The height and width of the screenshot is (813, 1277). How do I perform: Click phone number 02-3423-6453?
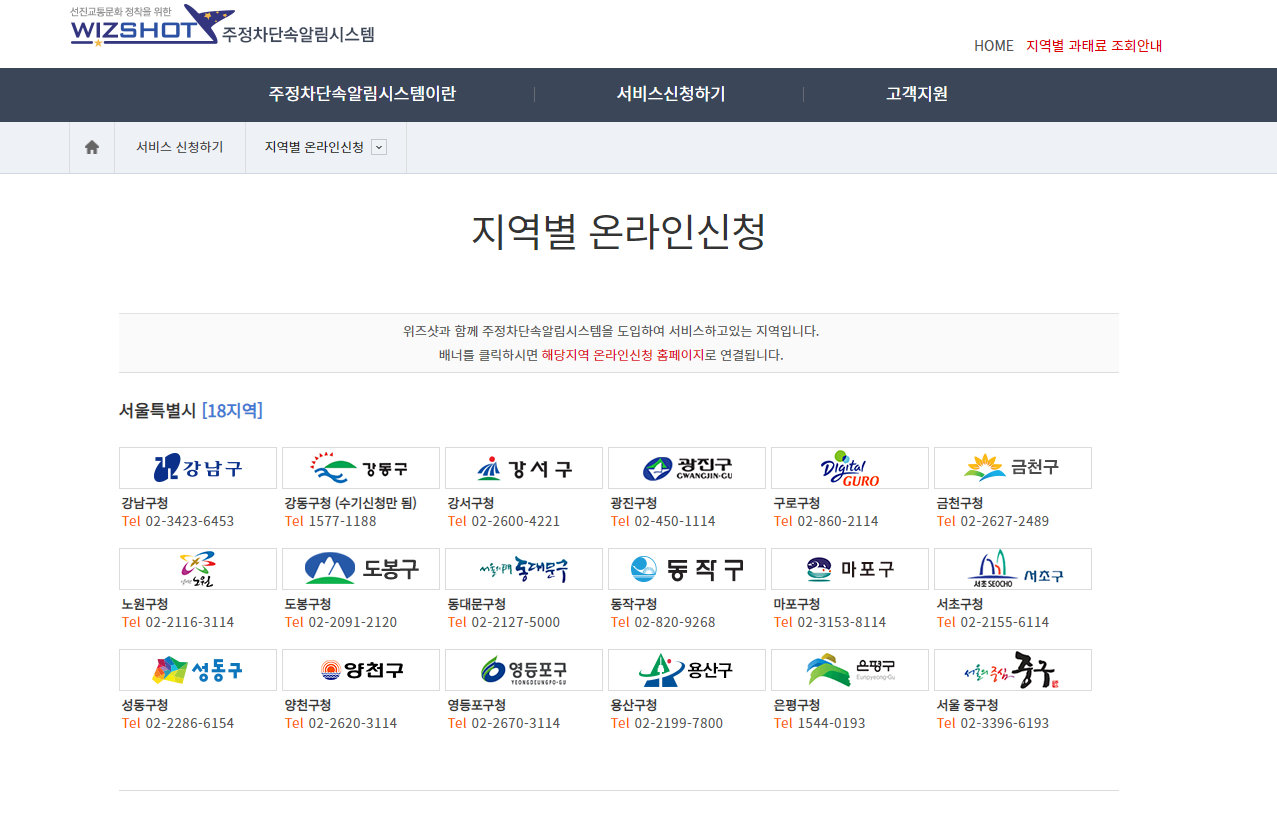[190, 521]
